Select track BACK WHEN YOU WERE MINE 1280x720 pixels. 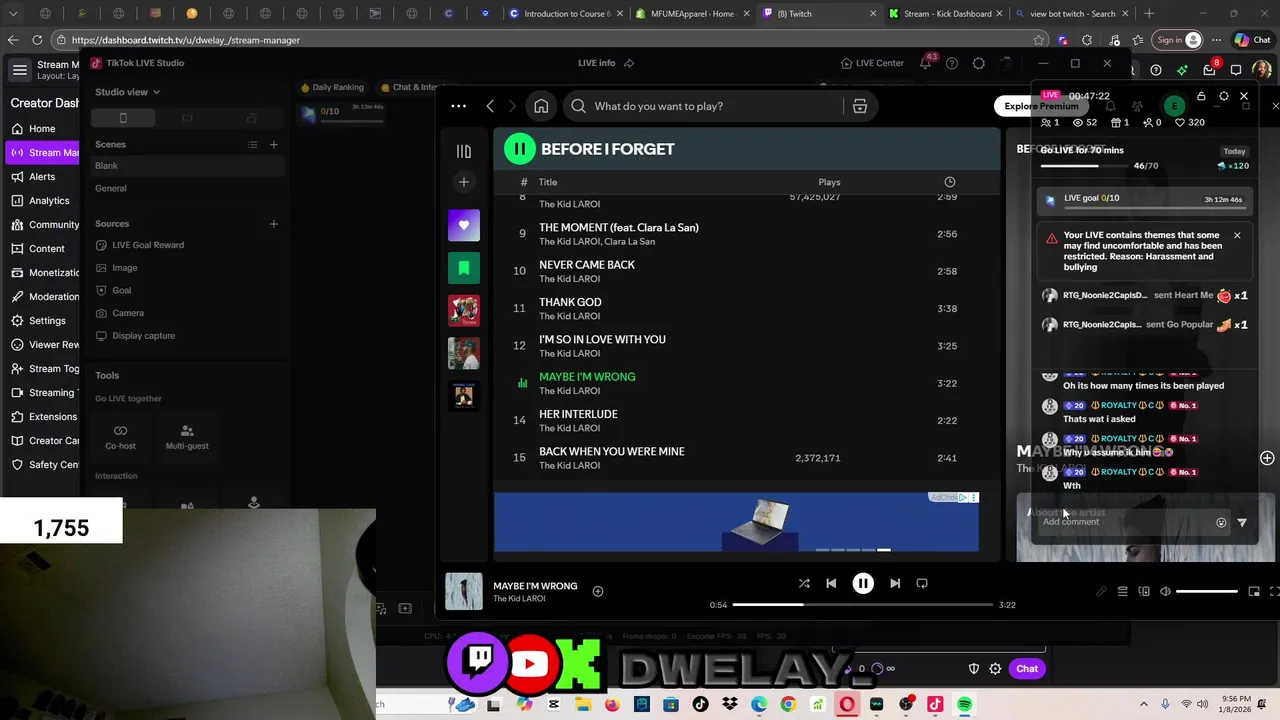coord(746,458)
